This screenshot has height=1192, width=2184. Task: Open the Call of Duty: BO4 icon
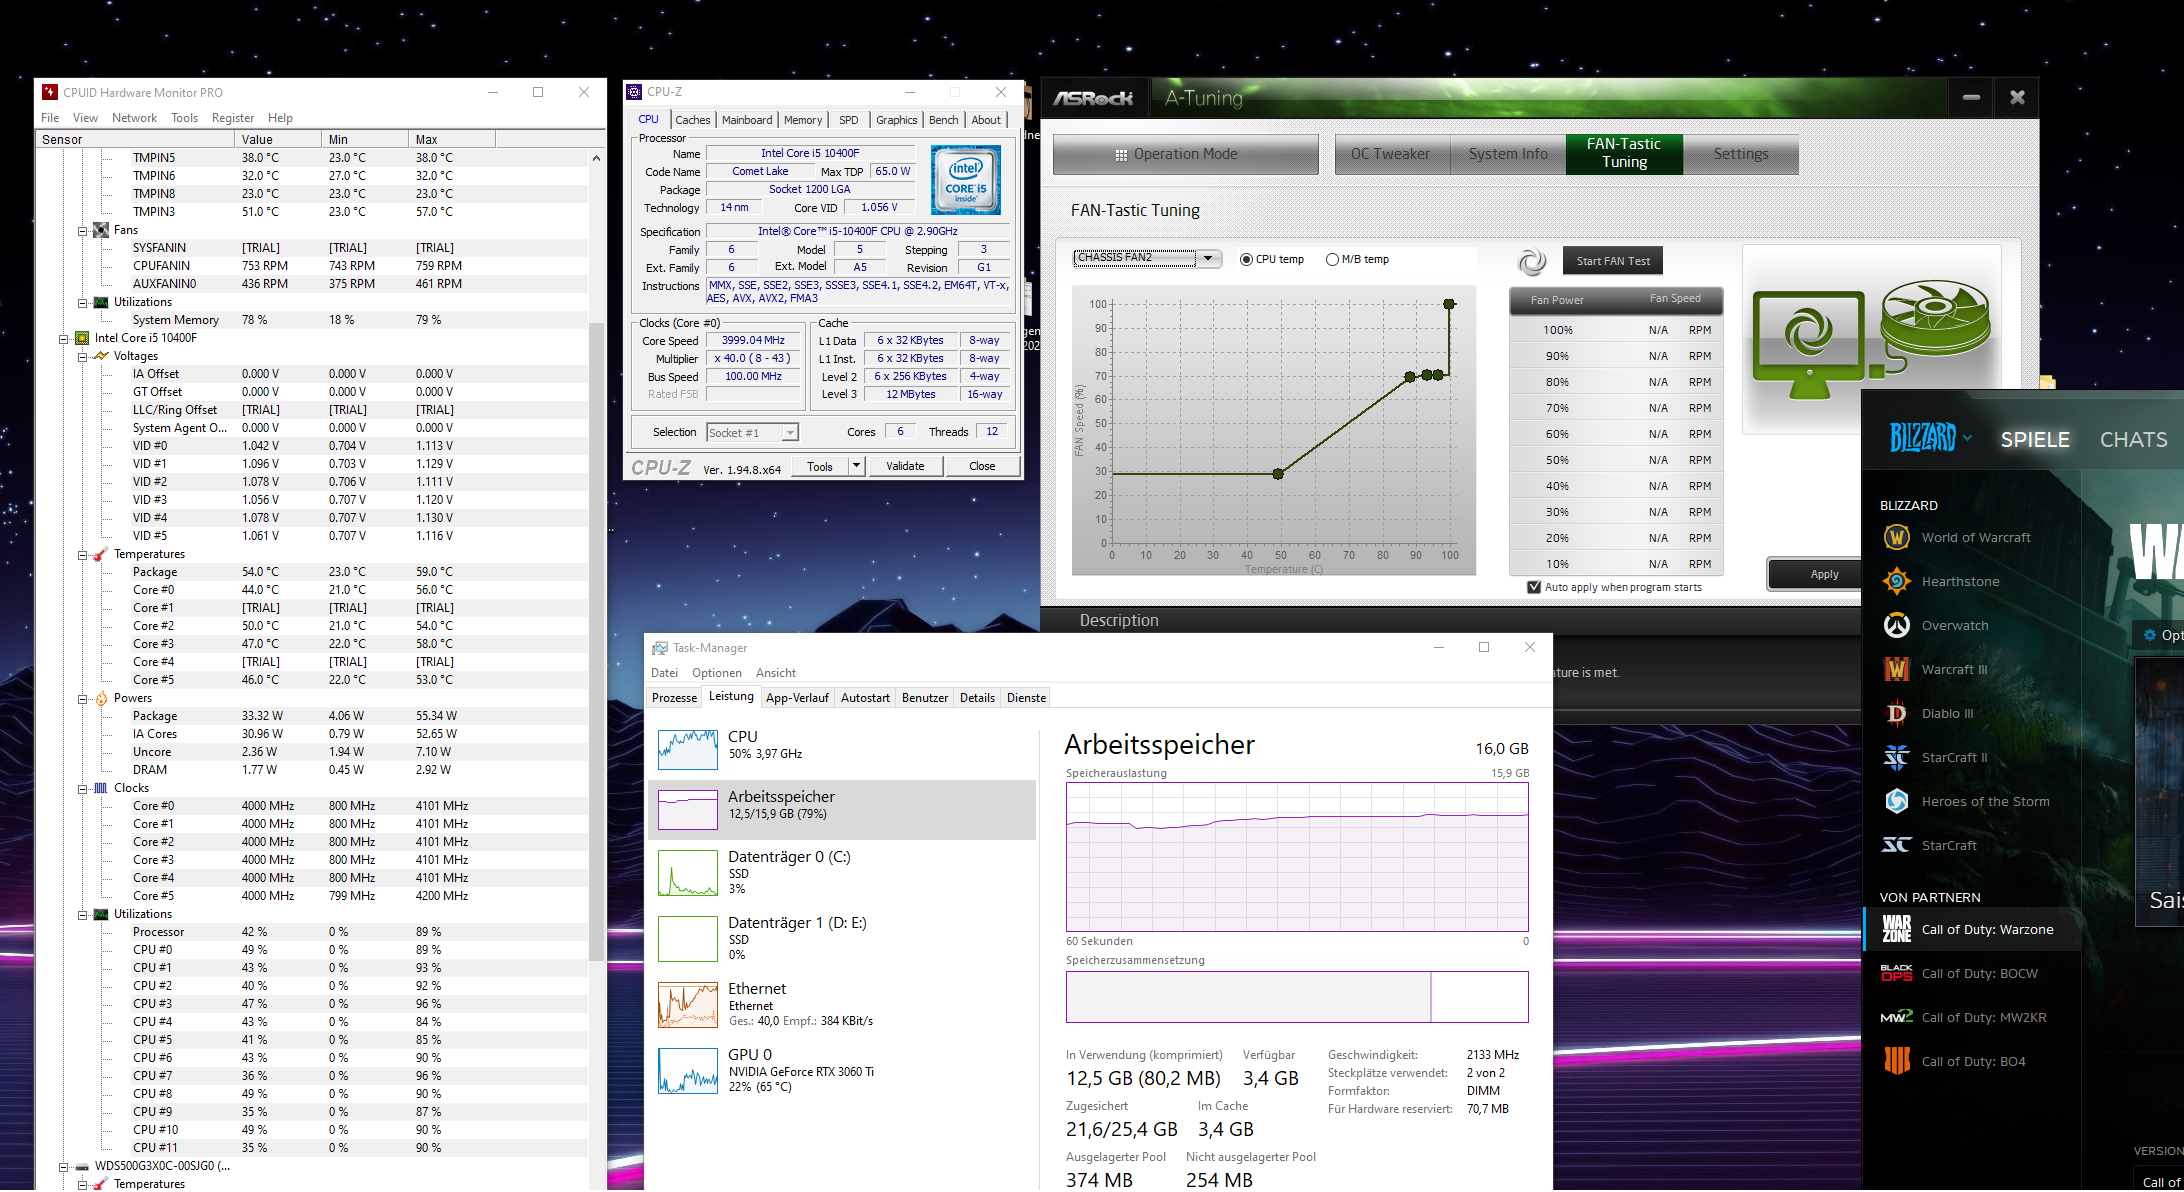pos(1896,1062)
